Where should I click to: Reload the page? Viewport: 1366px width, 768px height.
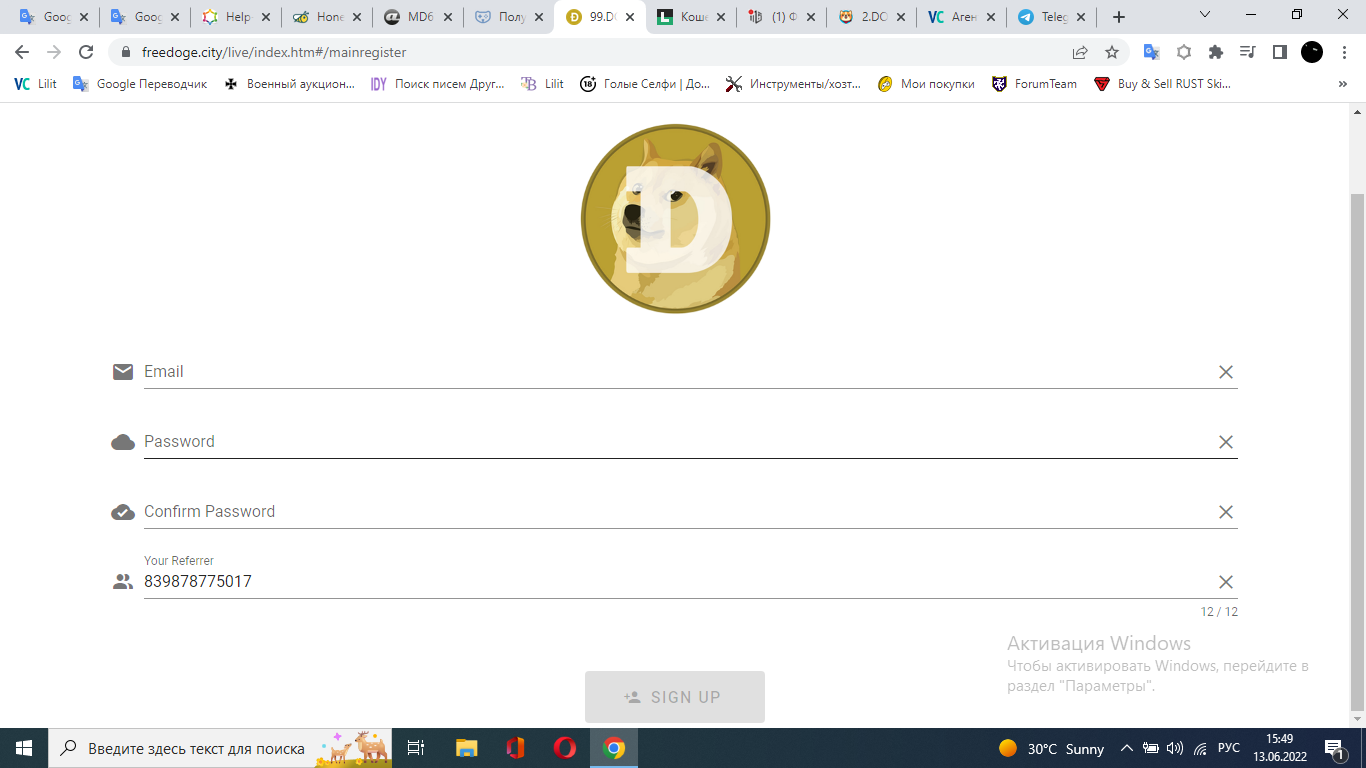pos(86,52)
